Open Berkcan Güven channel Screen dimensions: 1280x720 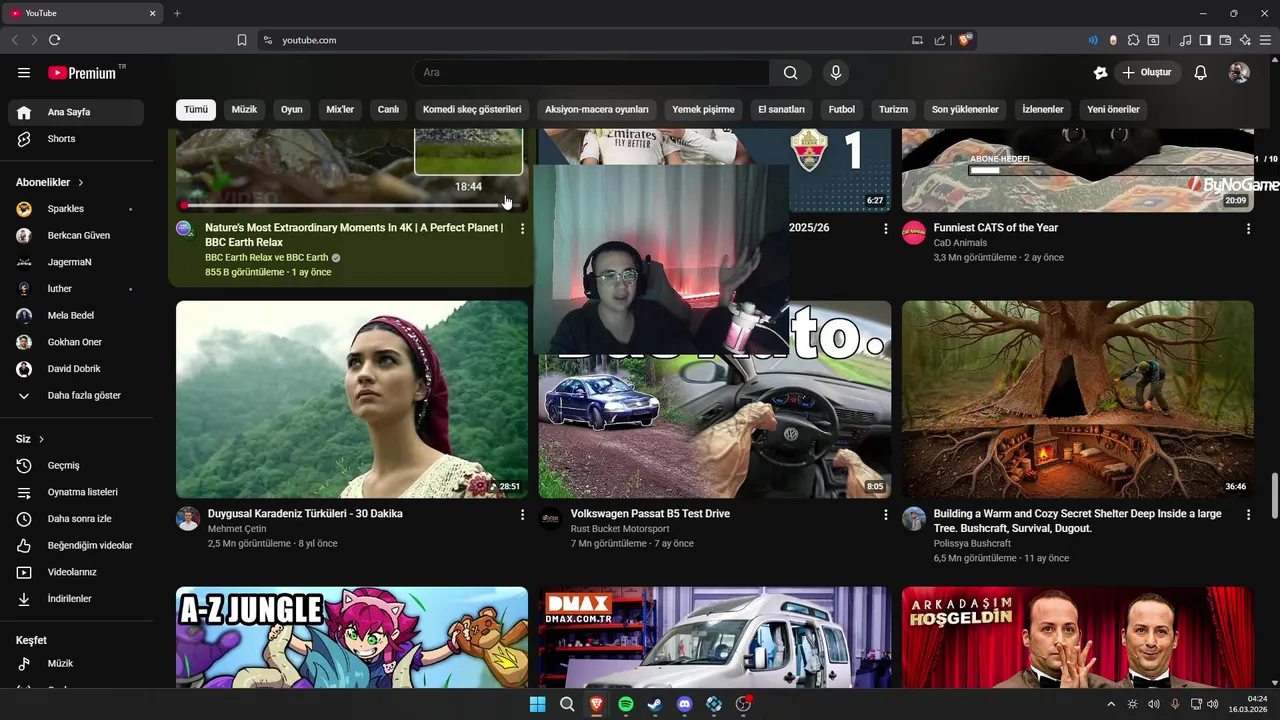76,236
